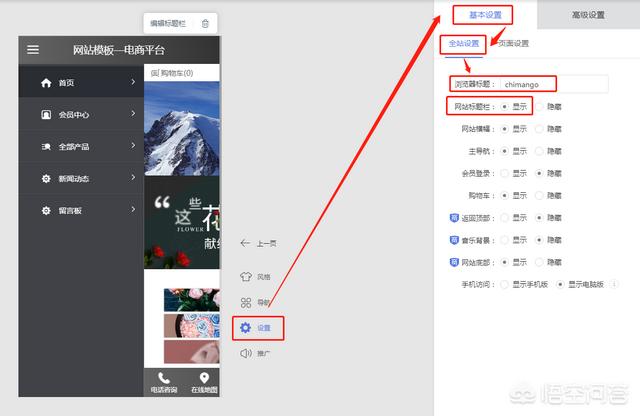Viewport: 640px width, 416px height.
Task: Click the cart icon before 购物车(0)
Action: [x=155, y=73]
